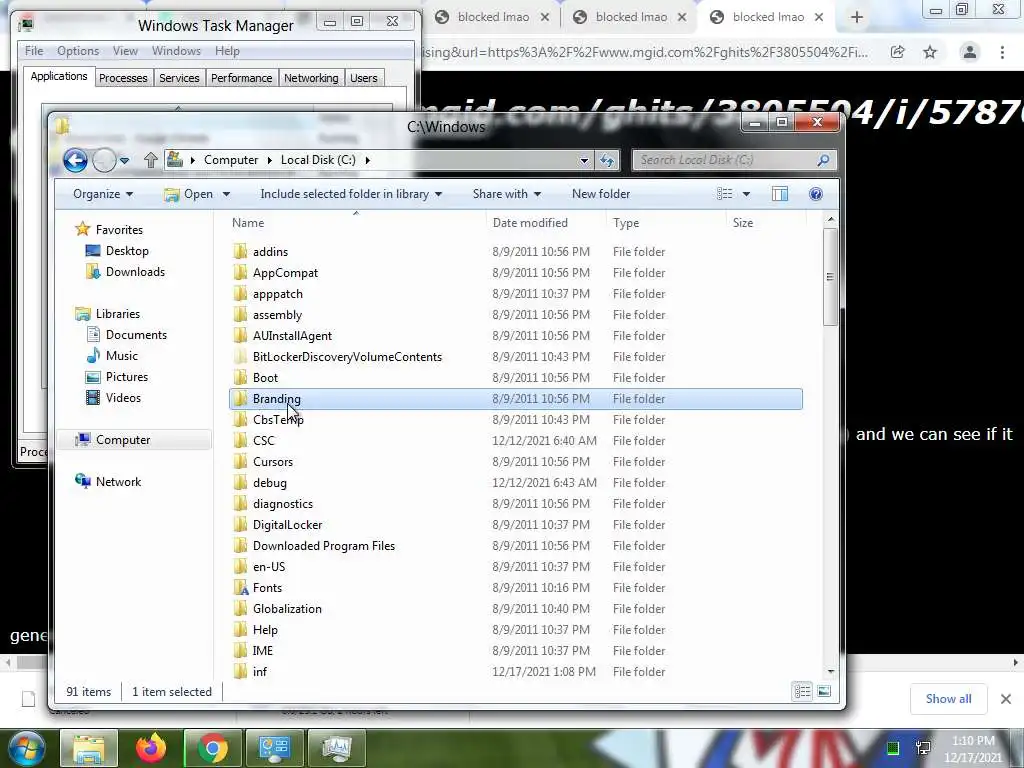
Task: Click the blue Help icon in Explorer
Action: point(816,194)
